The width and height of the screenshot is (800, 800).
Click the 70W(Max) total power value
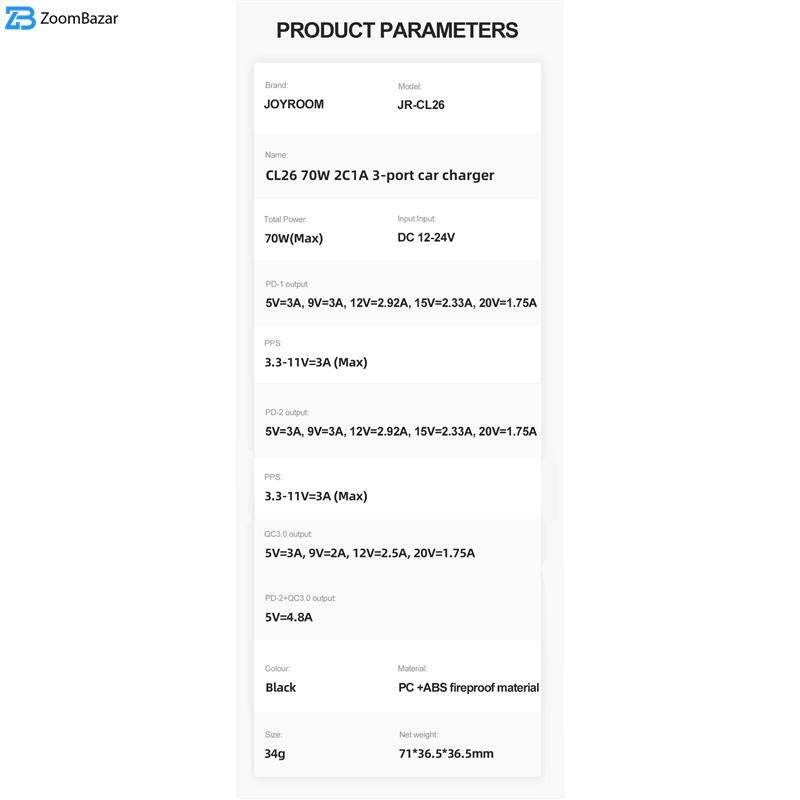294,238
